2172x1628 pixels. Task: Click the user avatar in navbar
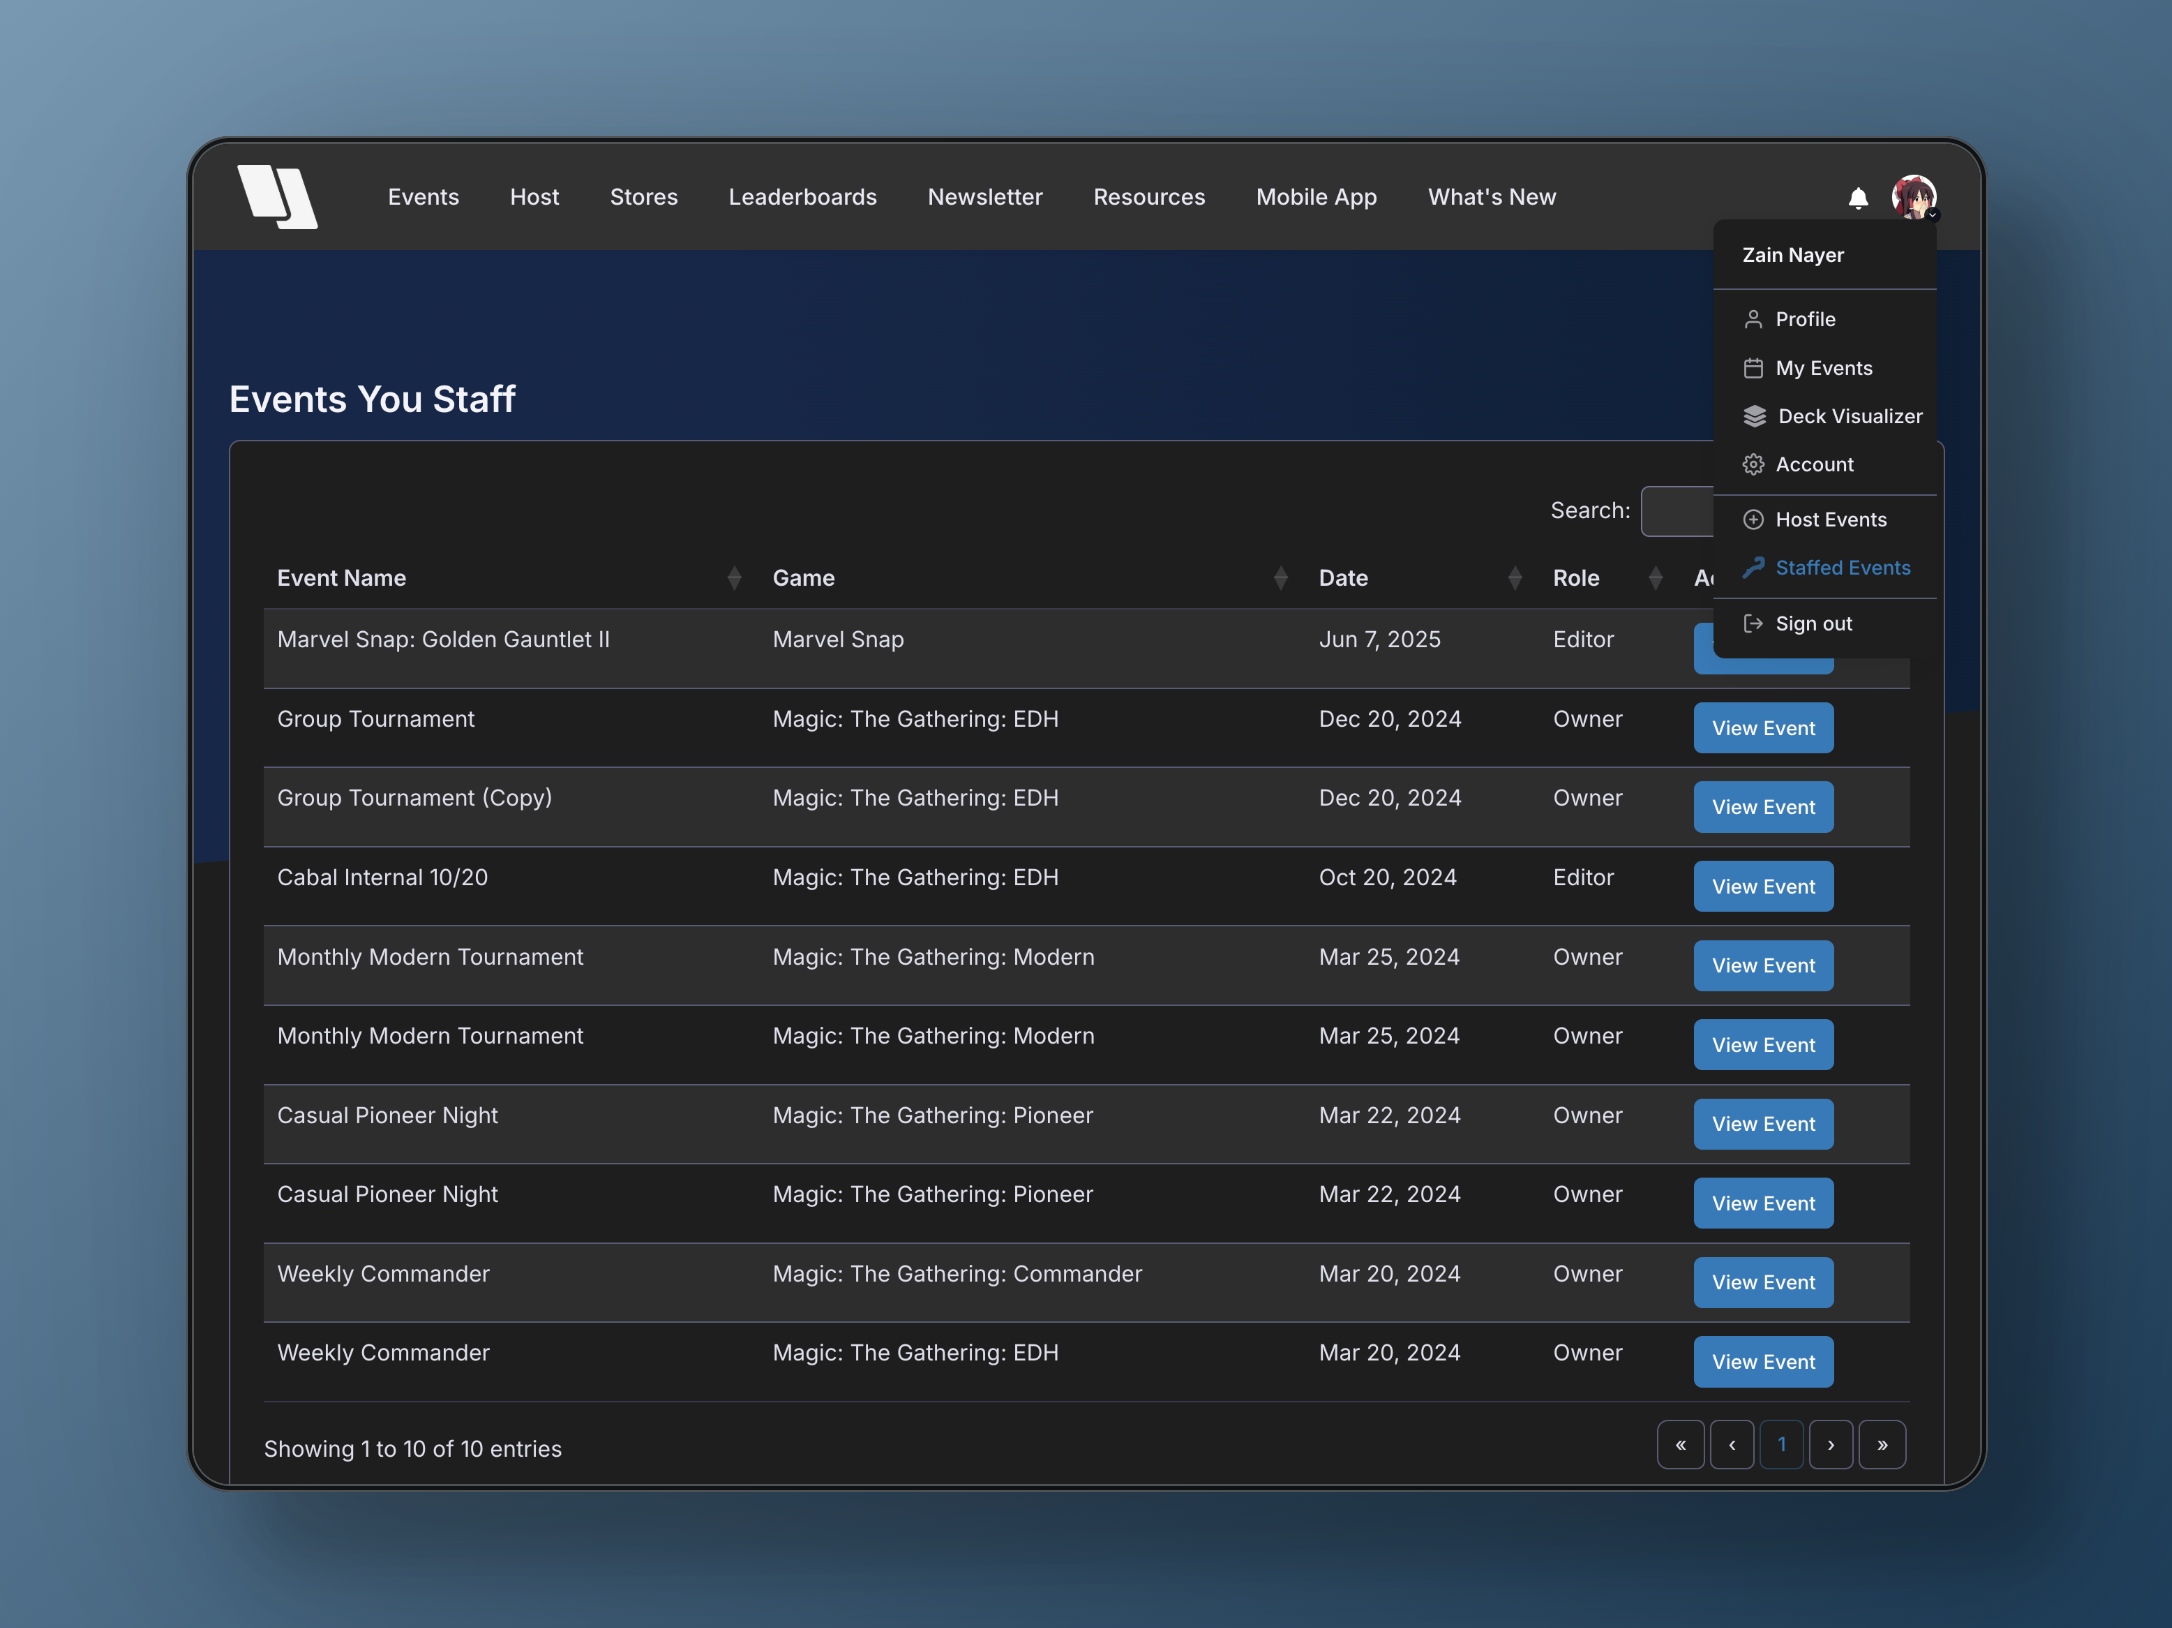(1913, 197)
